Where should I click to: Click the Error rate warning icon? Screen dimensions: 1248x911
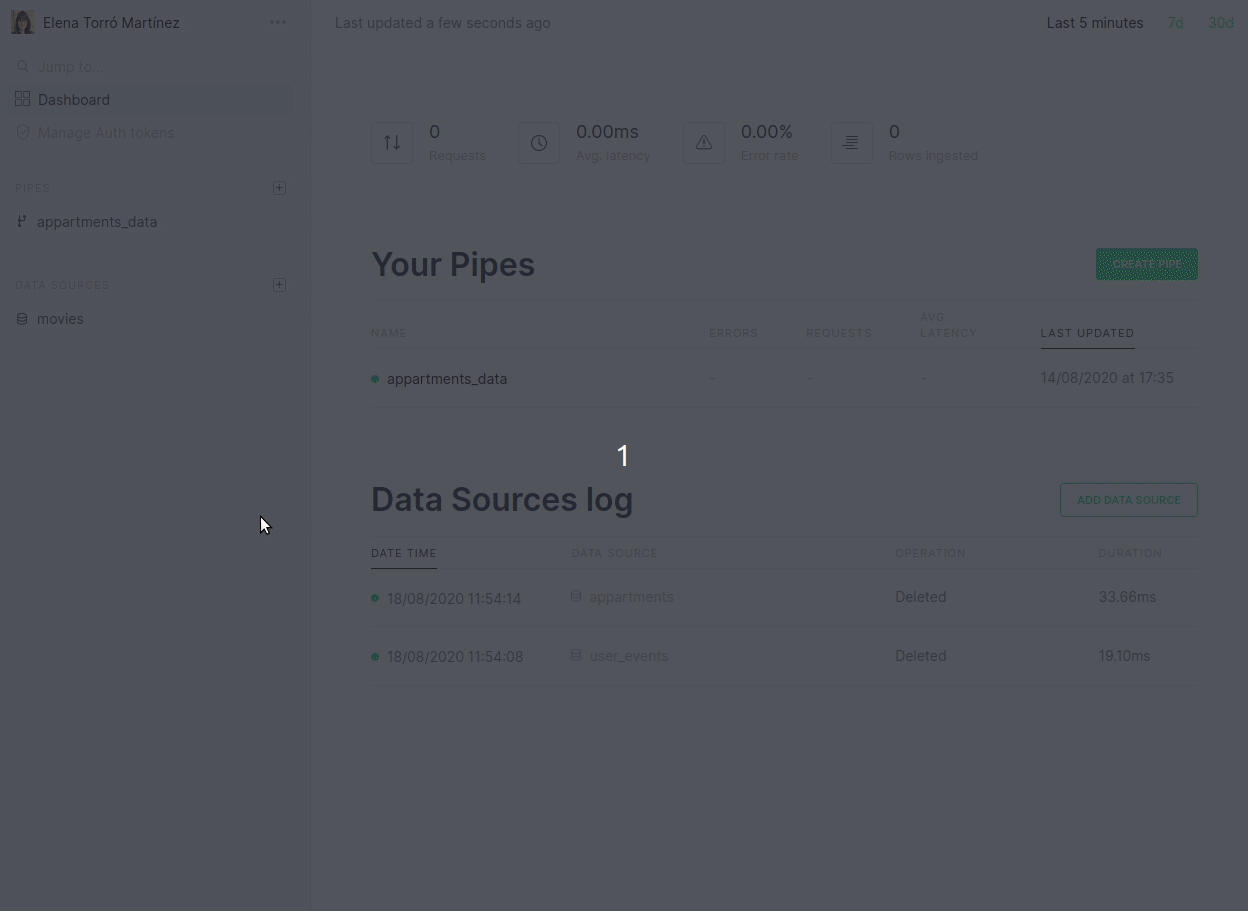pos(704,143)
